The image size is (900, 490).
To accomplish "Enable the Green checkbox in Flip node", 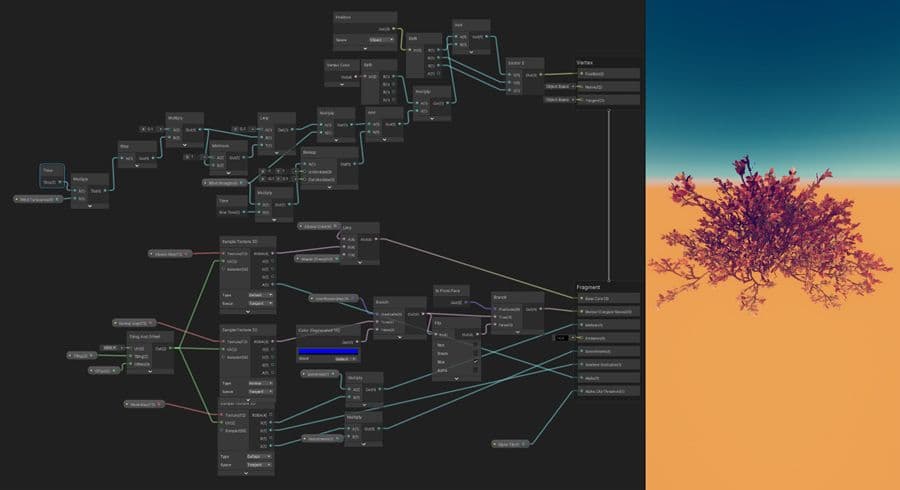I will click(x=476, y=355).
